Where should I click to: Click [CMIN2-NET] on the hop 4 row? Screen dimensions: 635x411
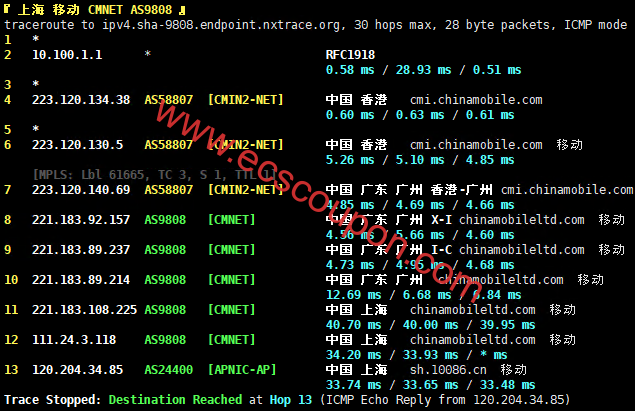(245, 100)
